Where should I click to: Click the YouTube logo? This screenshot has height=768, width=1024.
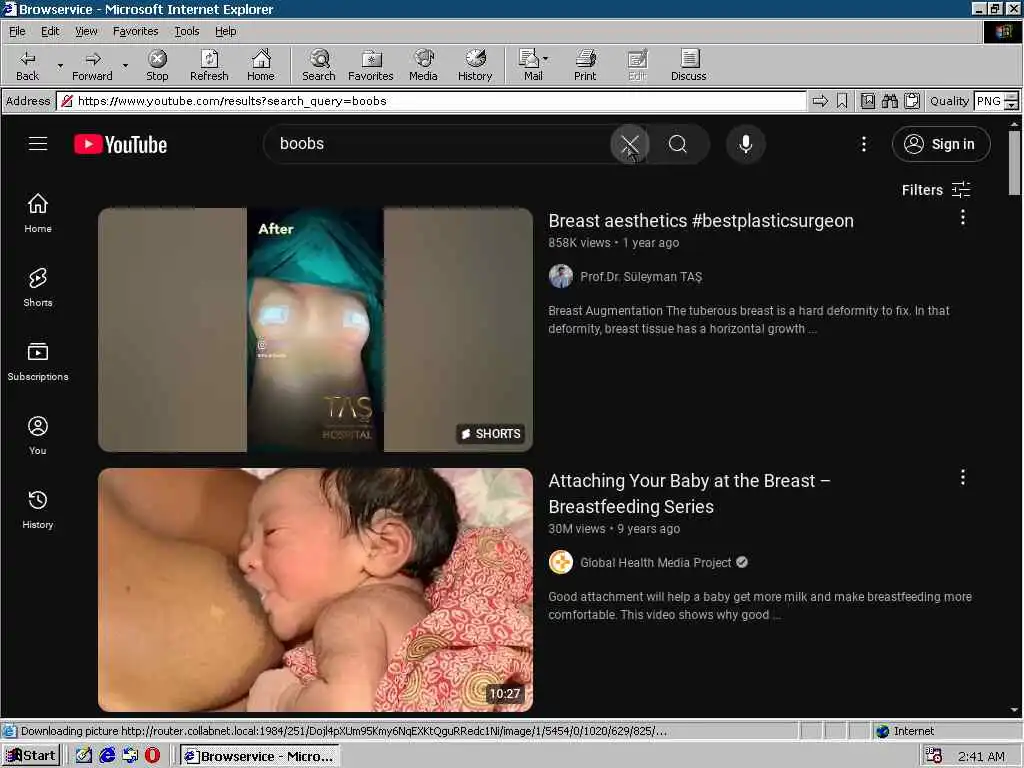tap(120, 144)
